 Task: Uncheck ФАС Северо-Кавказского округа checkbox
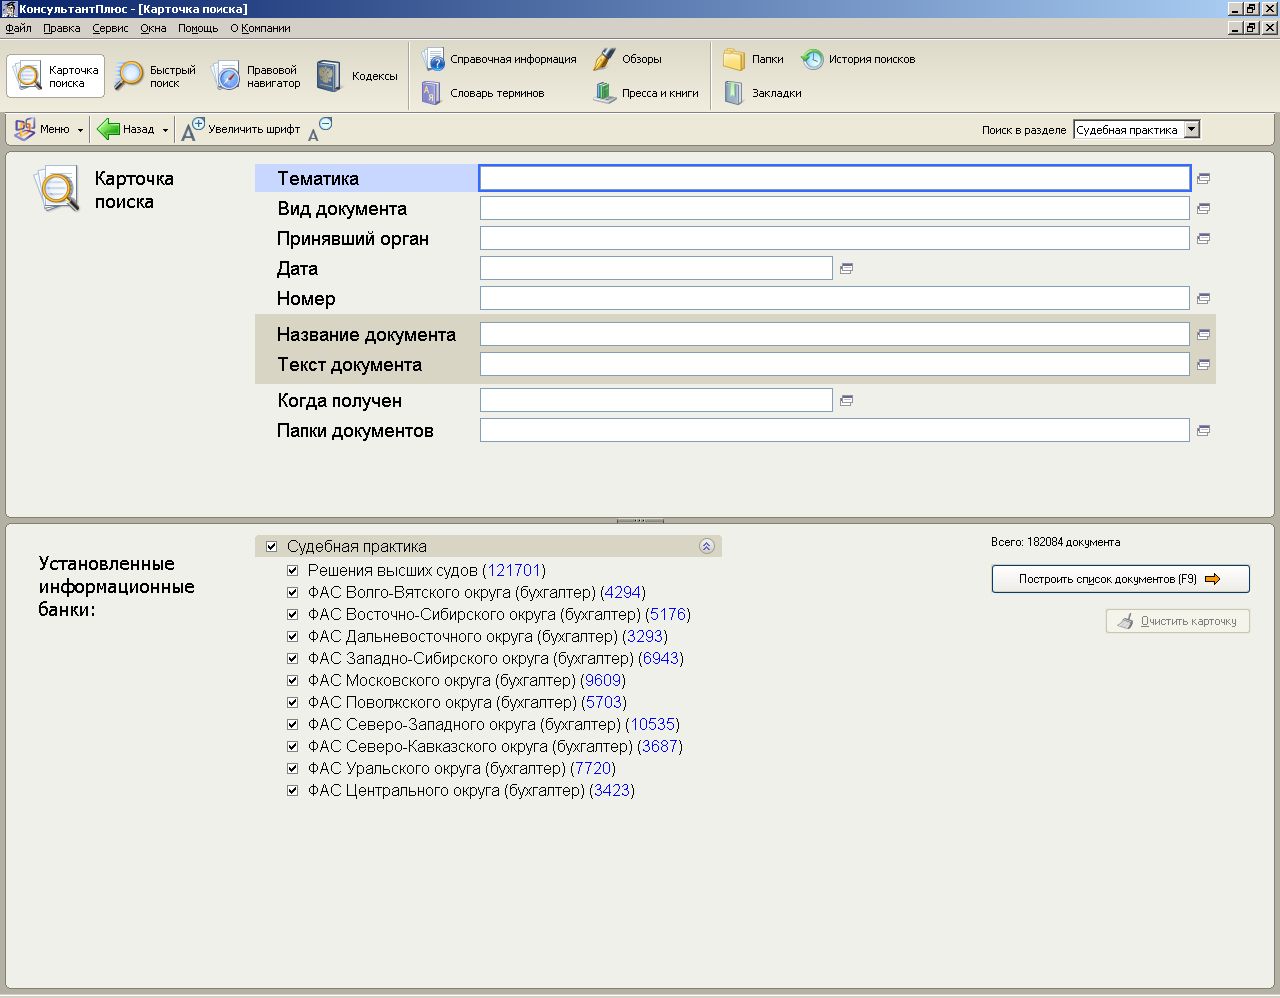tap(292, 747)
